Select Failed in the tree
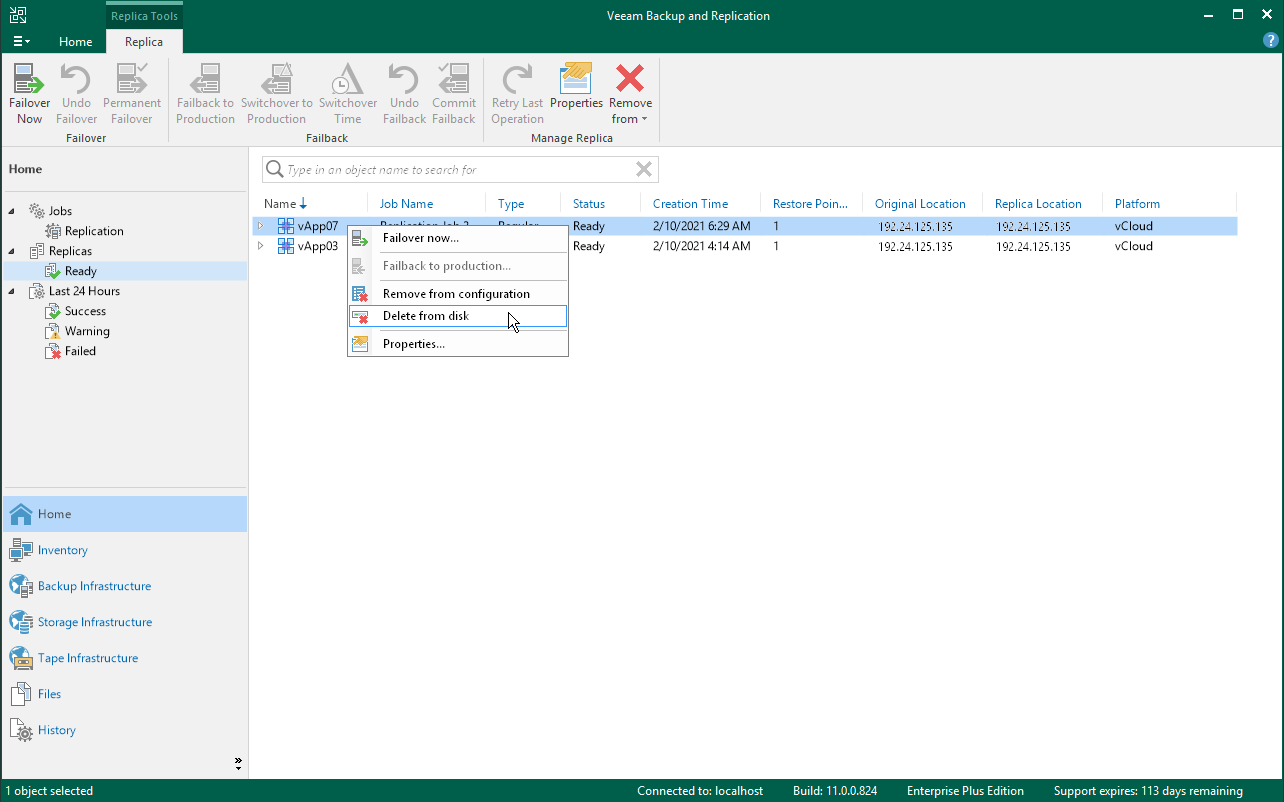The image size is (1284, 802). 80,351
